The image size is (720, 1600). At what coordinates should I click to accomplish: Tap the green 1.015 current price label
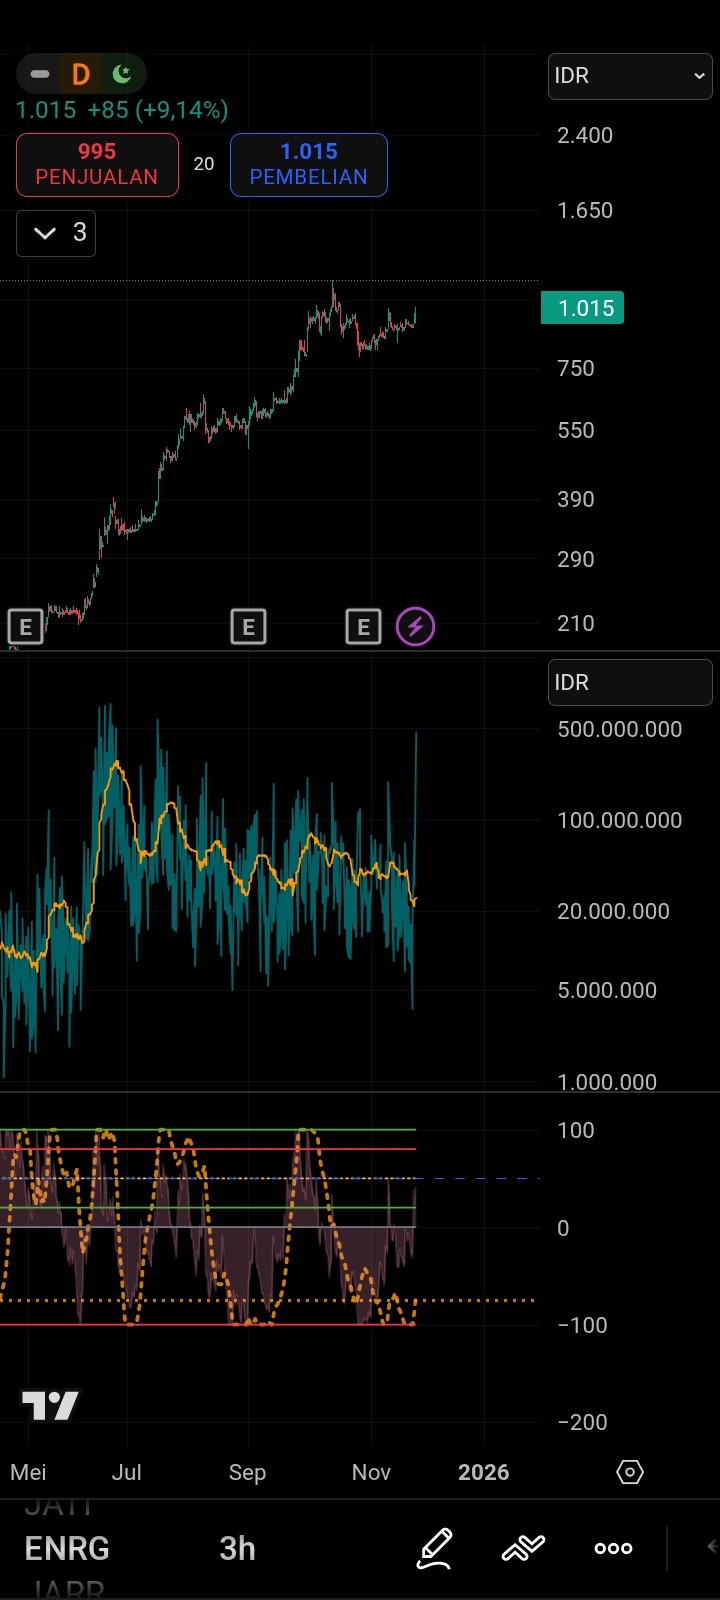coord(583,308)
